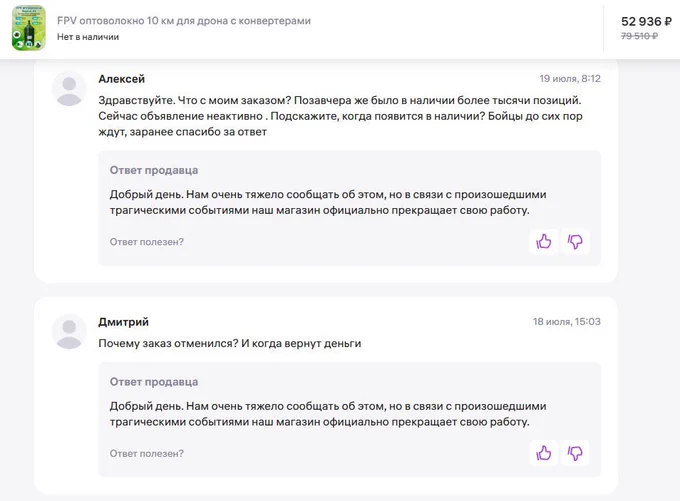Viewport: 680px width, 501px height.
Task: Dislike the seller's answer to Дмитрий
Action: click(575, 453)
